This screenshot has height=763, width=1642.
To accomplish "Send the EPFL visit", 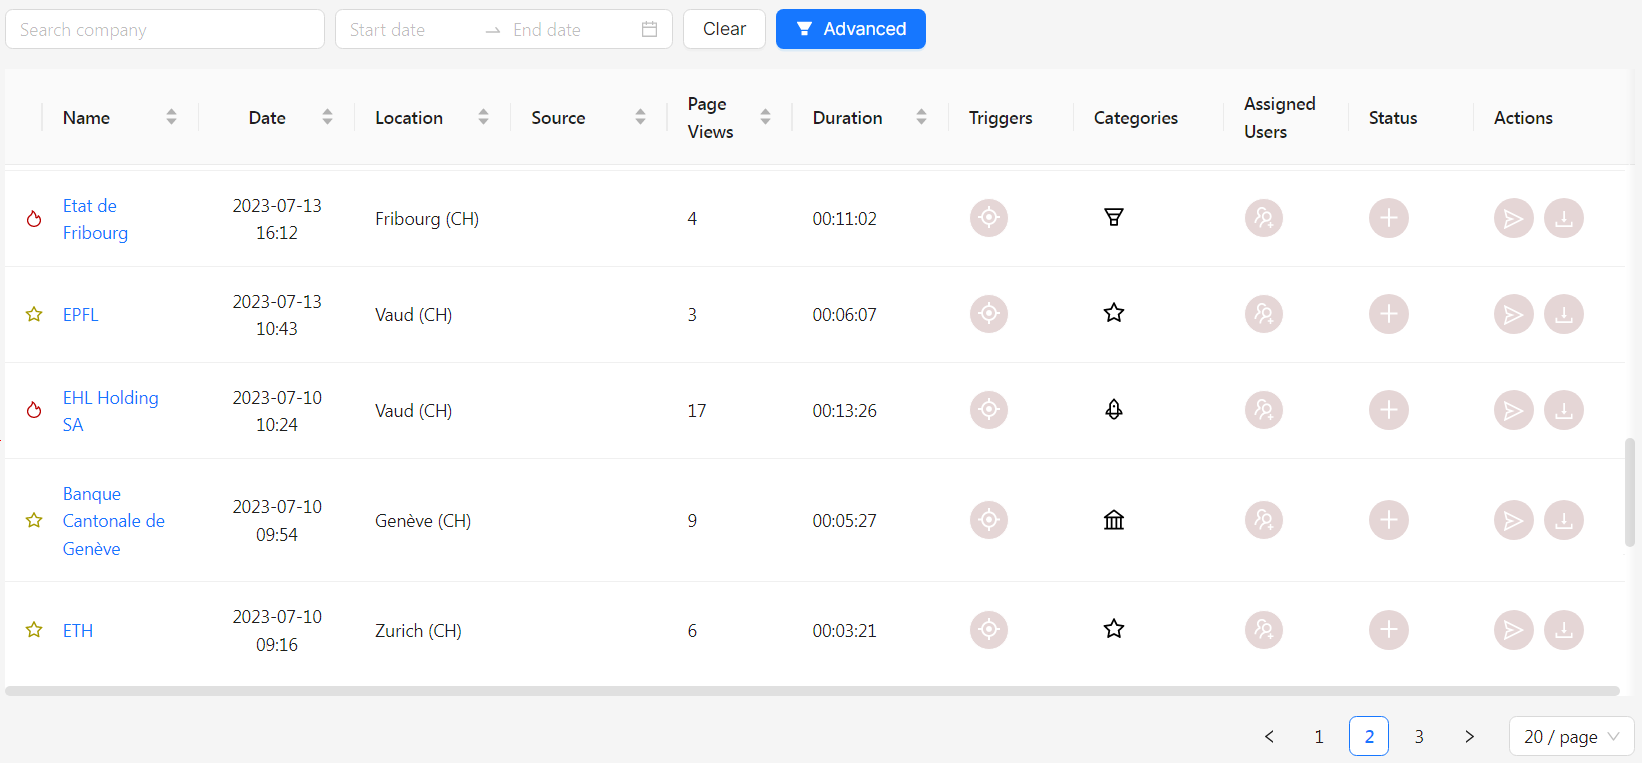I will [x=1514, y=314].
